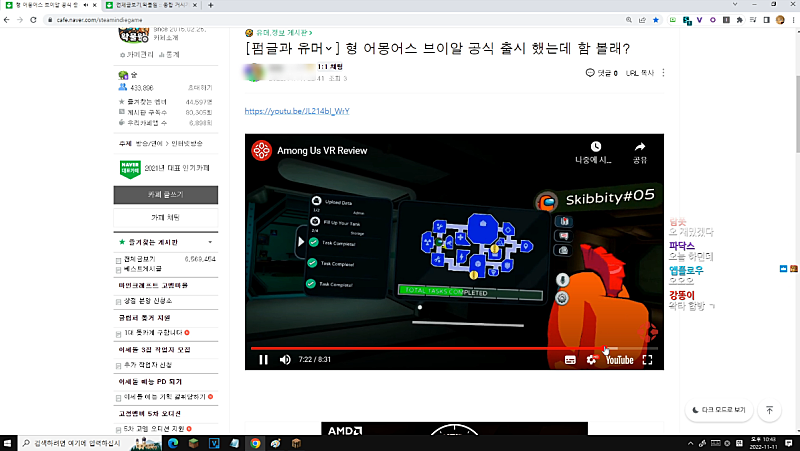Screen dimensions: 800x451
Task: Click the white cafe chat button
Action: tap(166, 218)
